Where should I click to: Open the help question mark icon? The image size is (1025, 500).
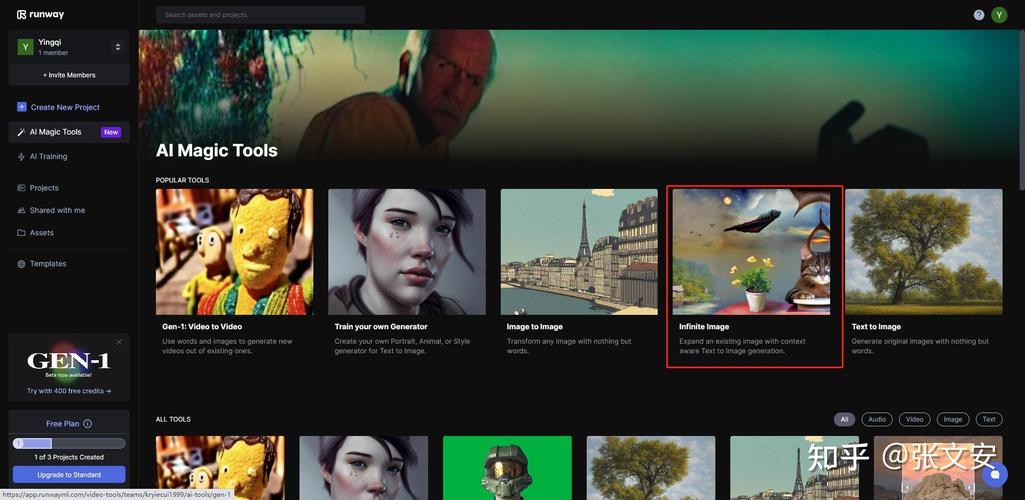pos(979,15)
